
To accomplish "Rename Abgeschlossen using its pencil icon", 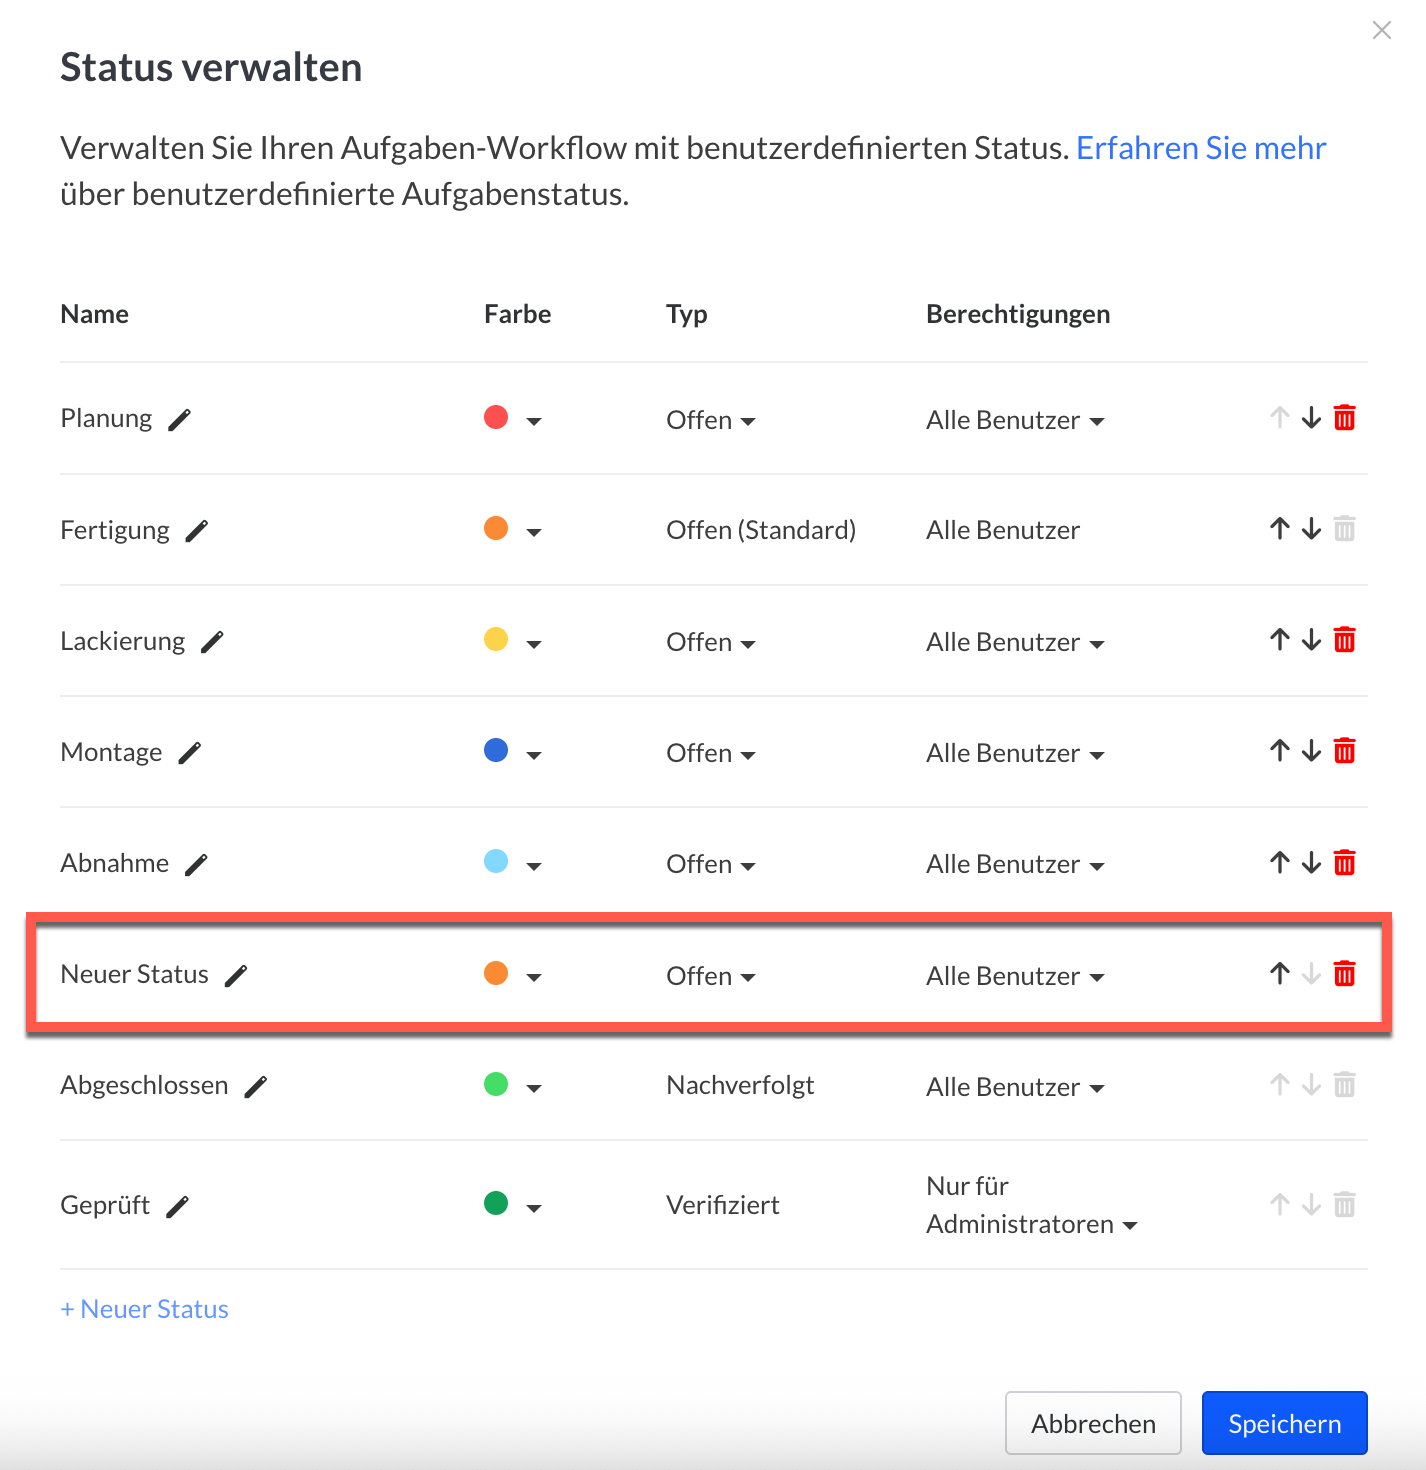I will [x=256, y=1087].
